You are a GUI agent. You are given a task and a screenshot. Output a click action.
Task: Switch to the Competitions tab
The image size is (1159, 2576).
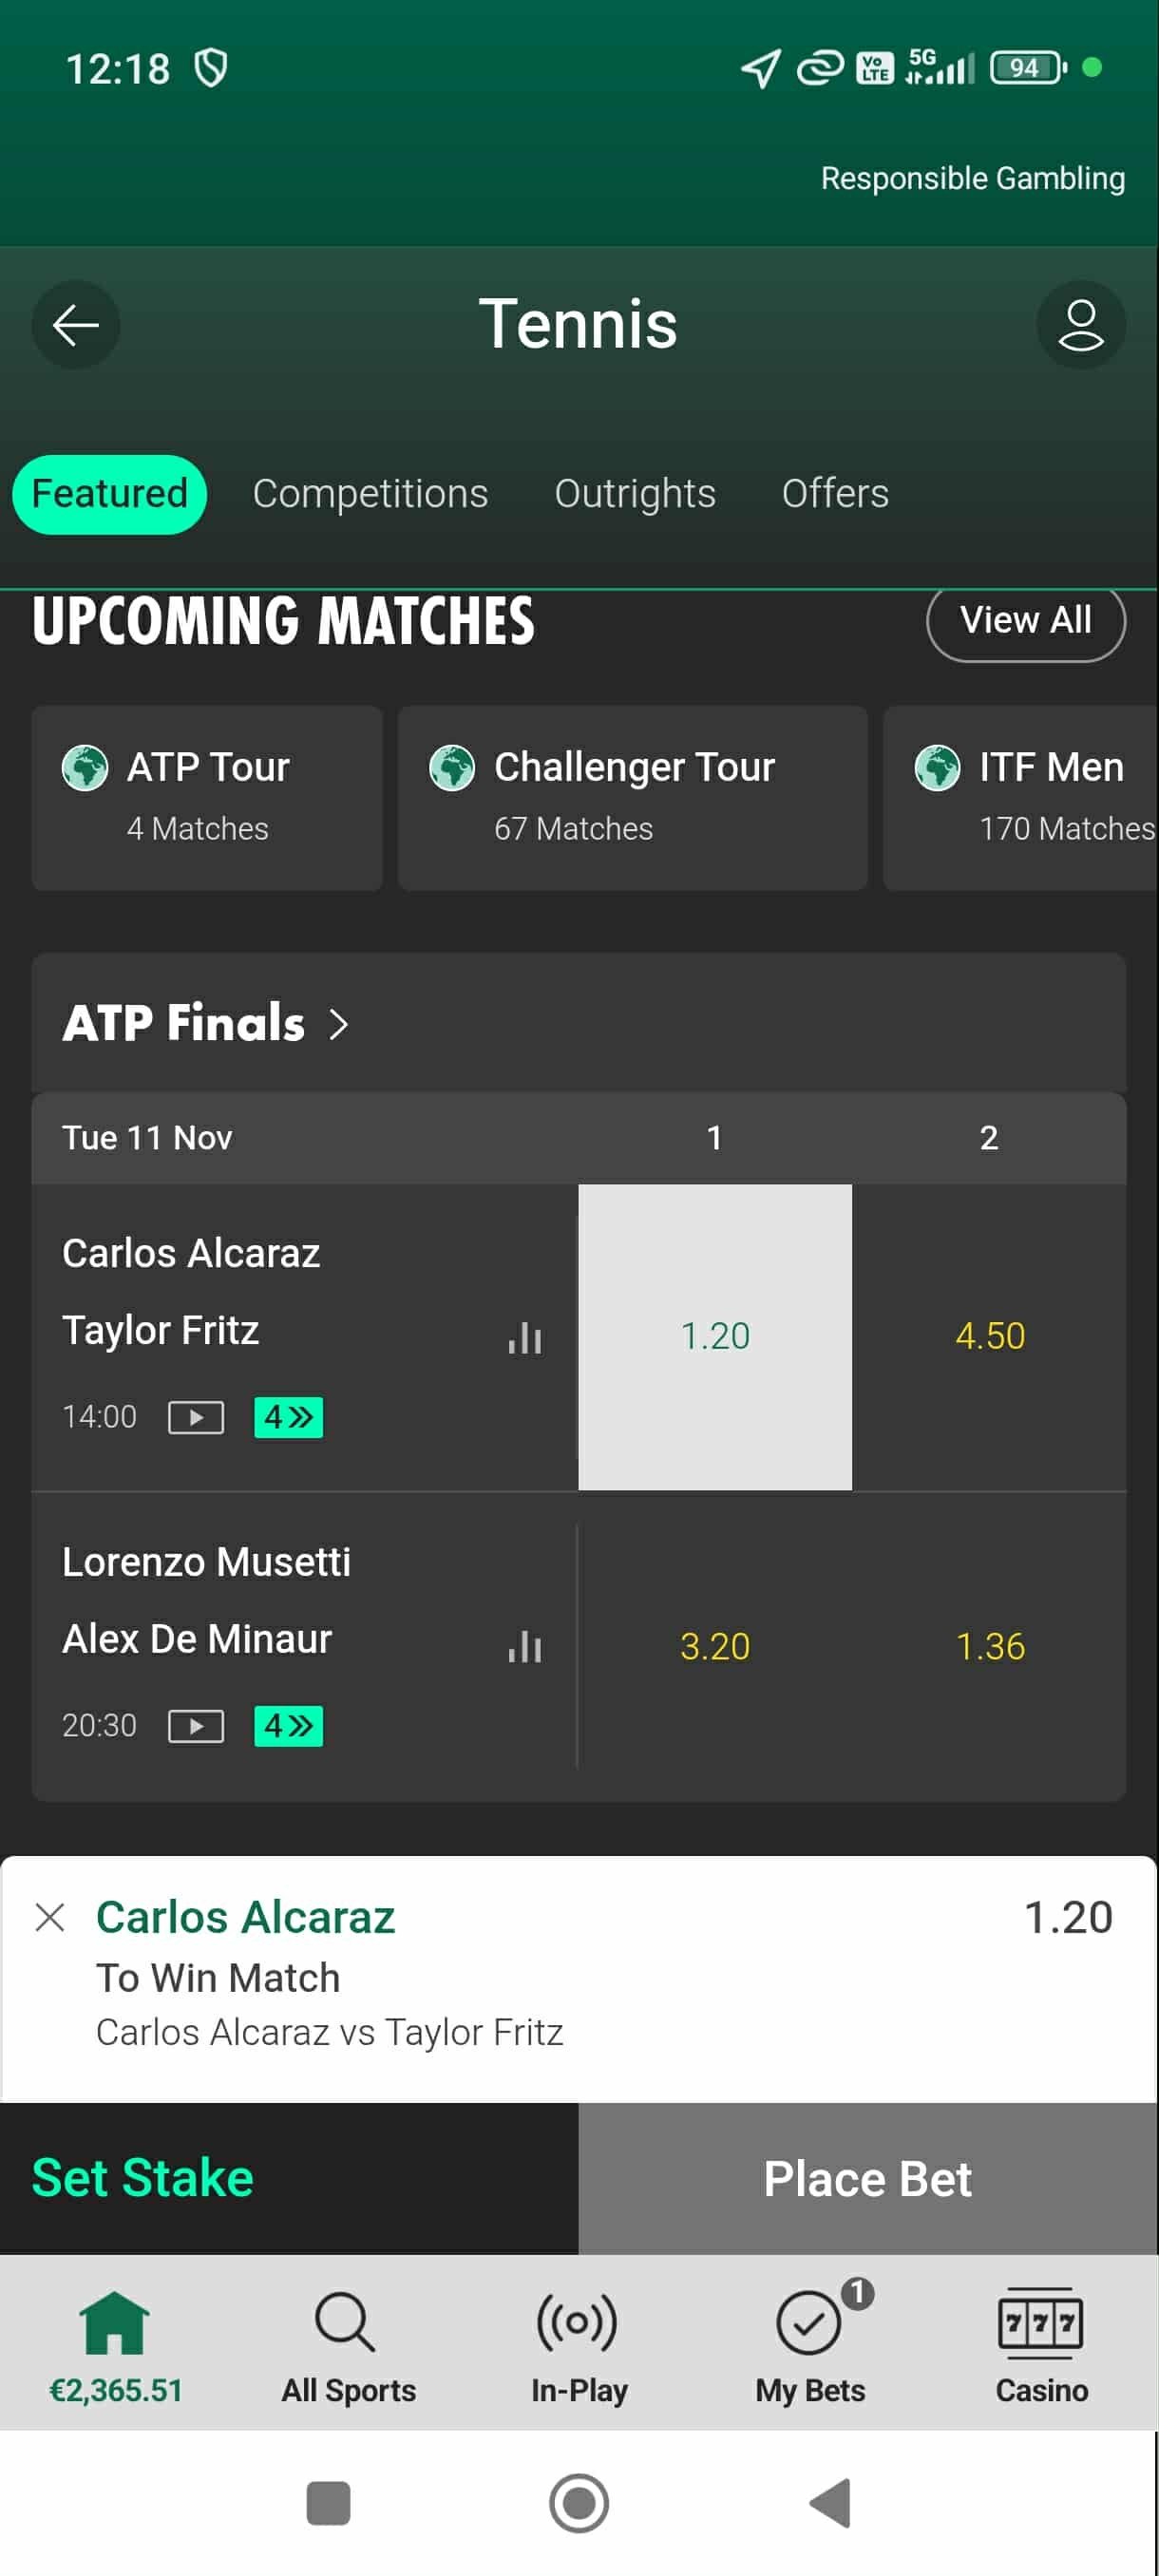(x=370, y=494)
